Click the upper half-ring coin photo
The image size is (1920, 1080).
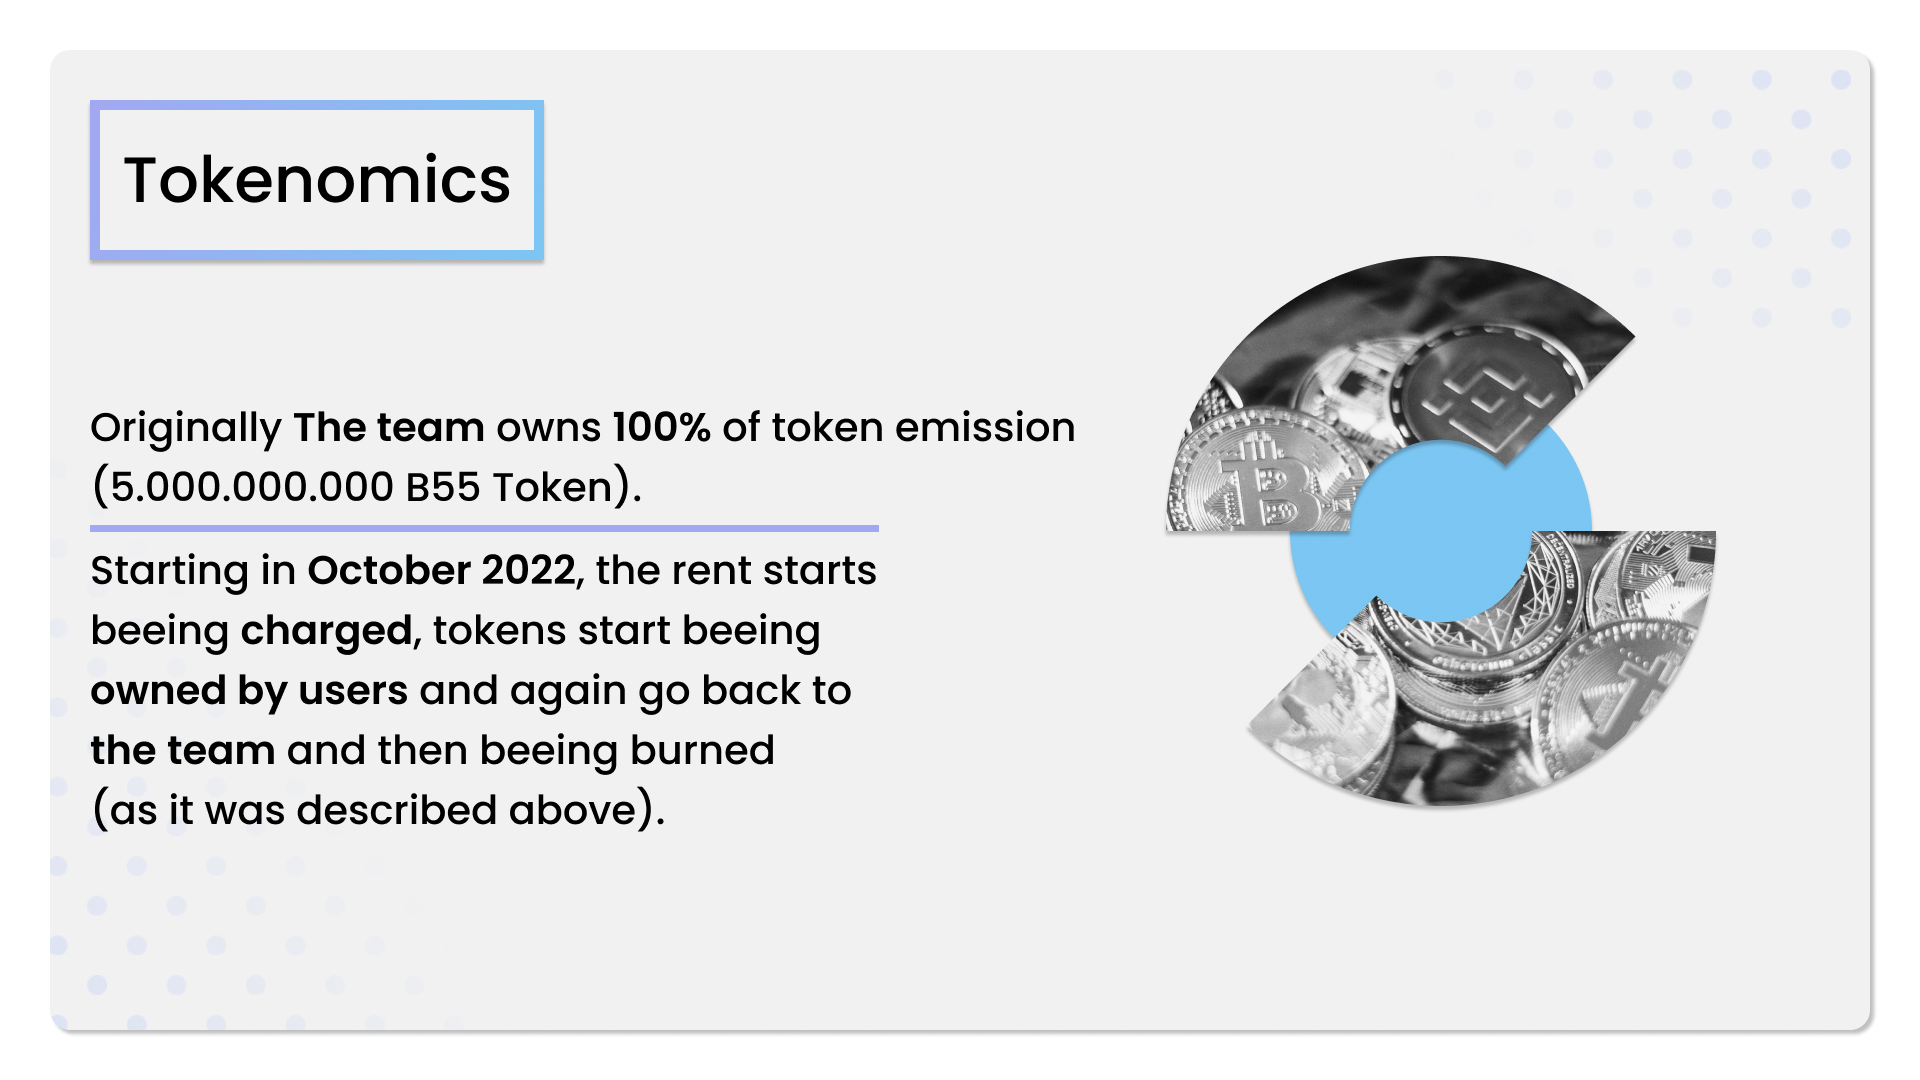(1400, 390)
